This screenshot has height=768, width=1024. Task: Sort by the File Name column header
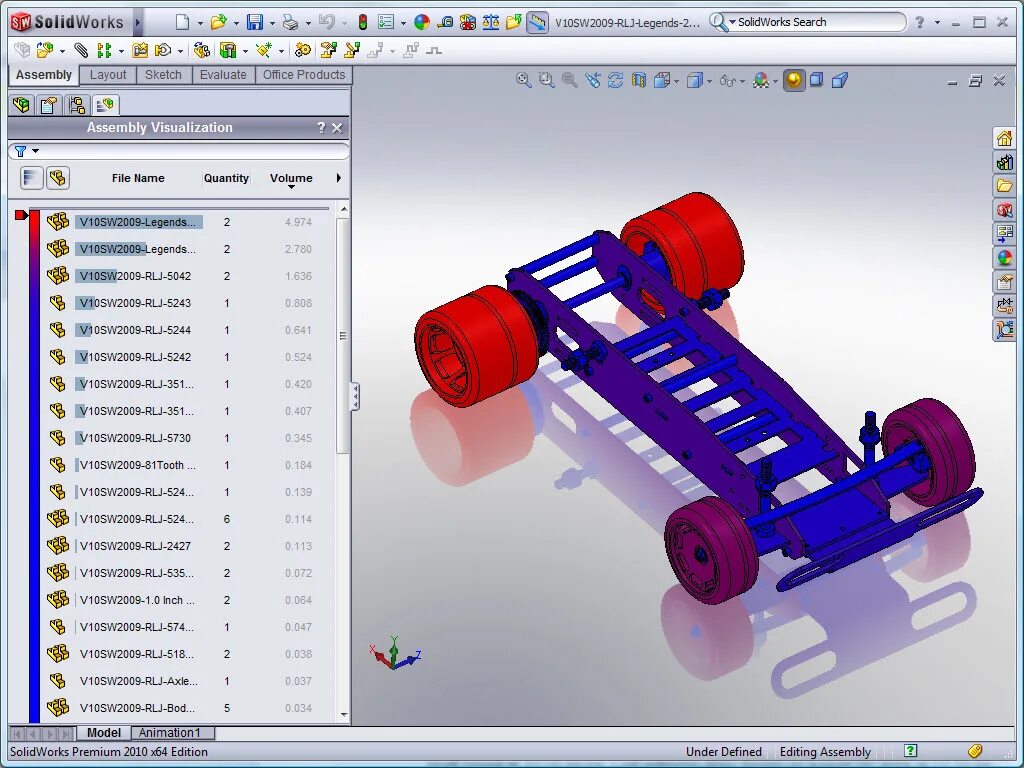pyautogui.click(x=138, y=178)
